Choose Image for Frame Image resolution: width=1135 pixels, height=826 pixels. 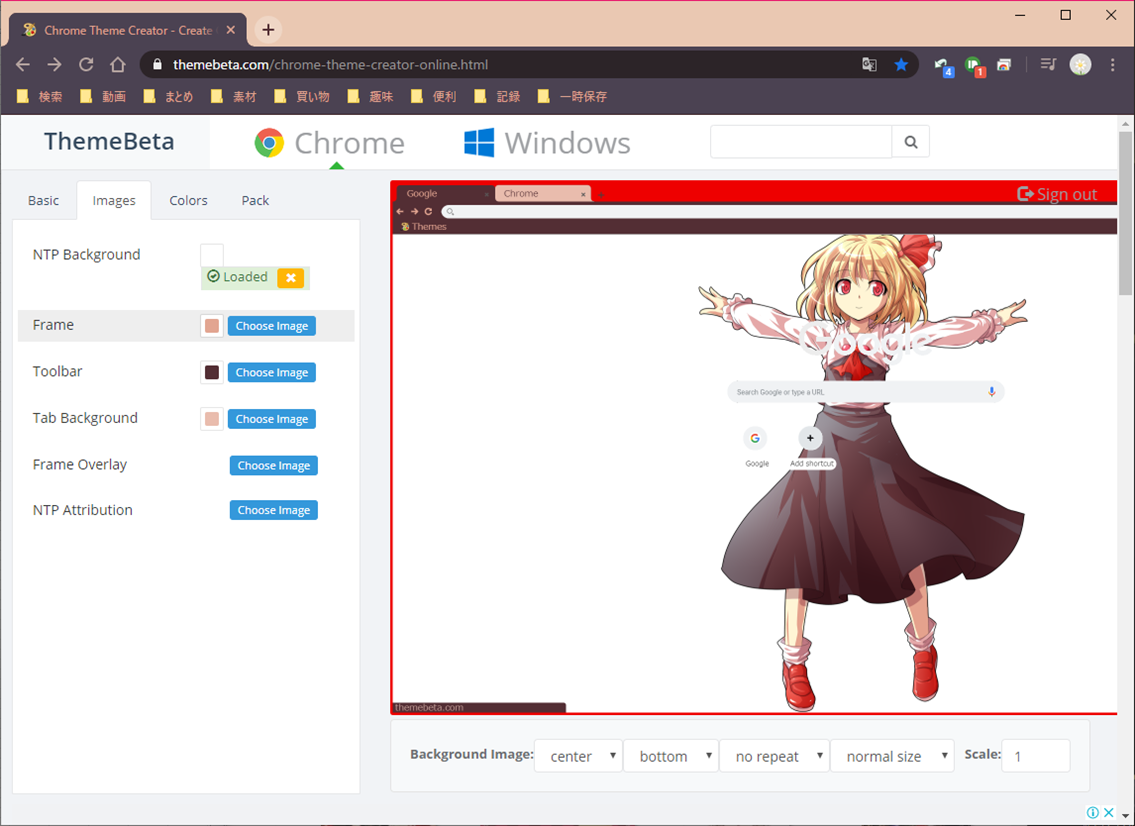coord(271,326)
